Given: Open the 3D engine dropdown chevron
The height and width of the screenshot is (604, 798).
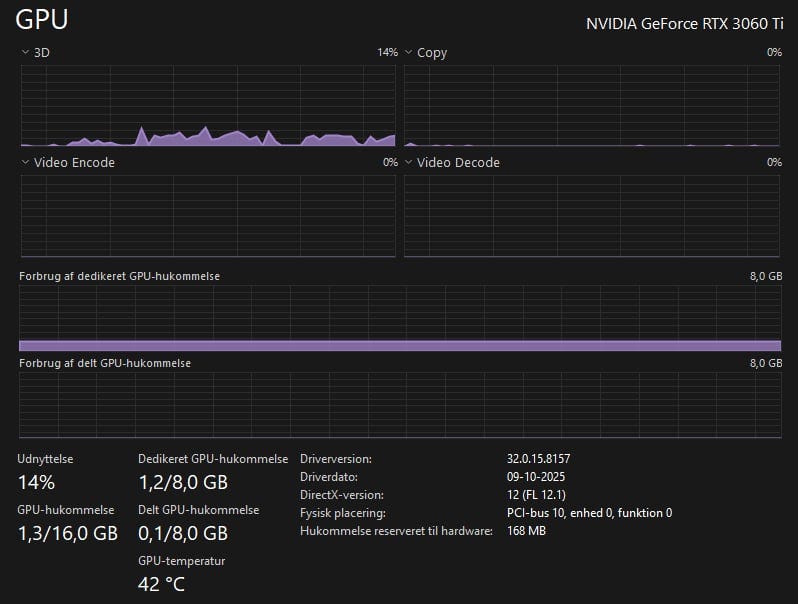Looking at the screenshot, I should coord(25,52).
